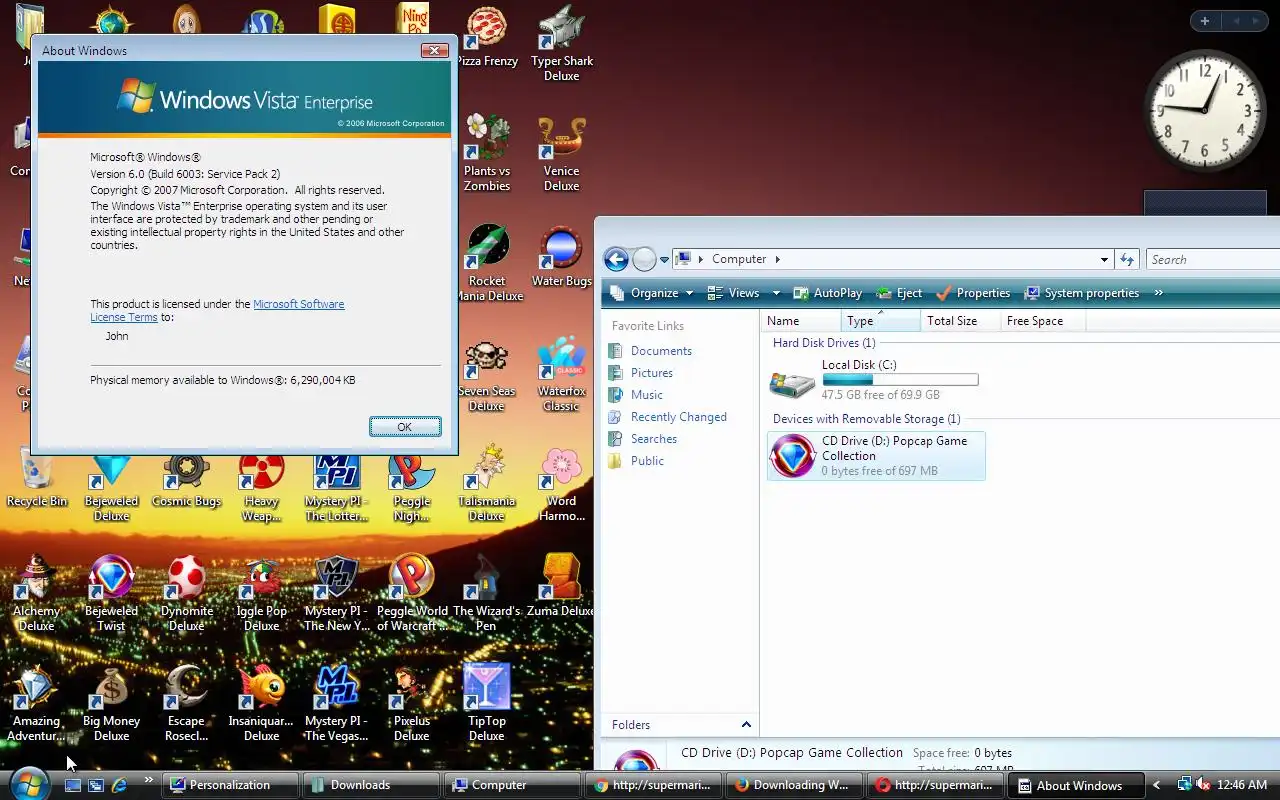Open System properties from toolbar

1082,293
